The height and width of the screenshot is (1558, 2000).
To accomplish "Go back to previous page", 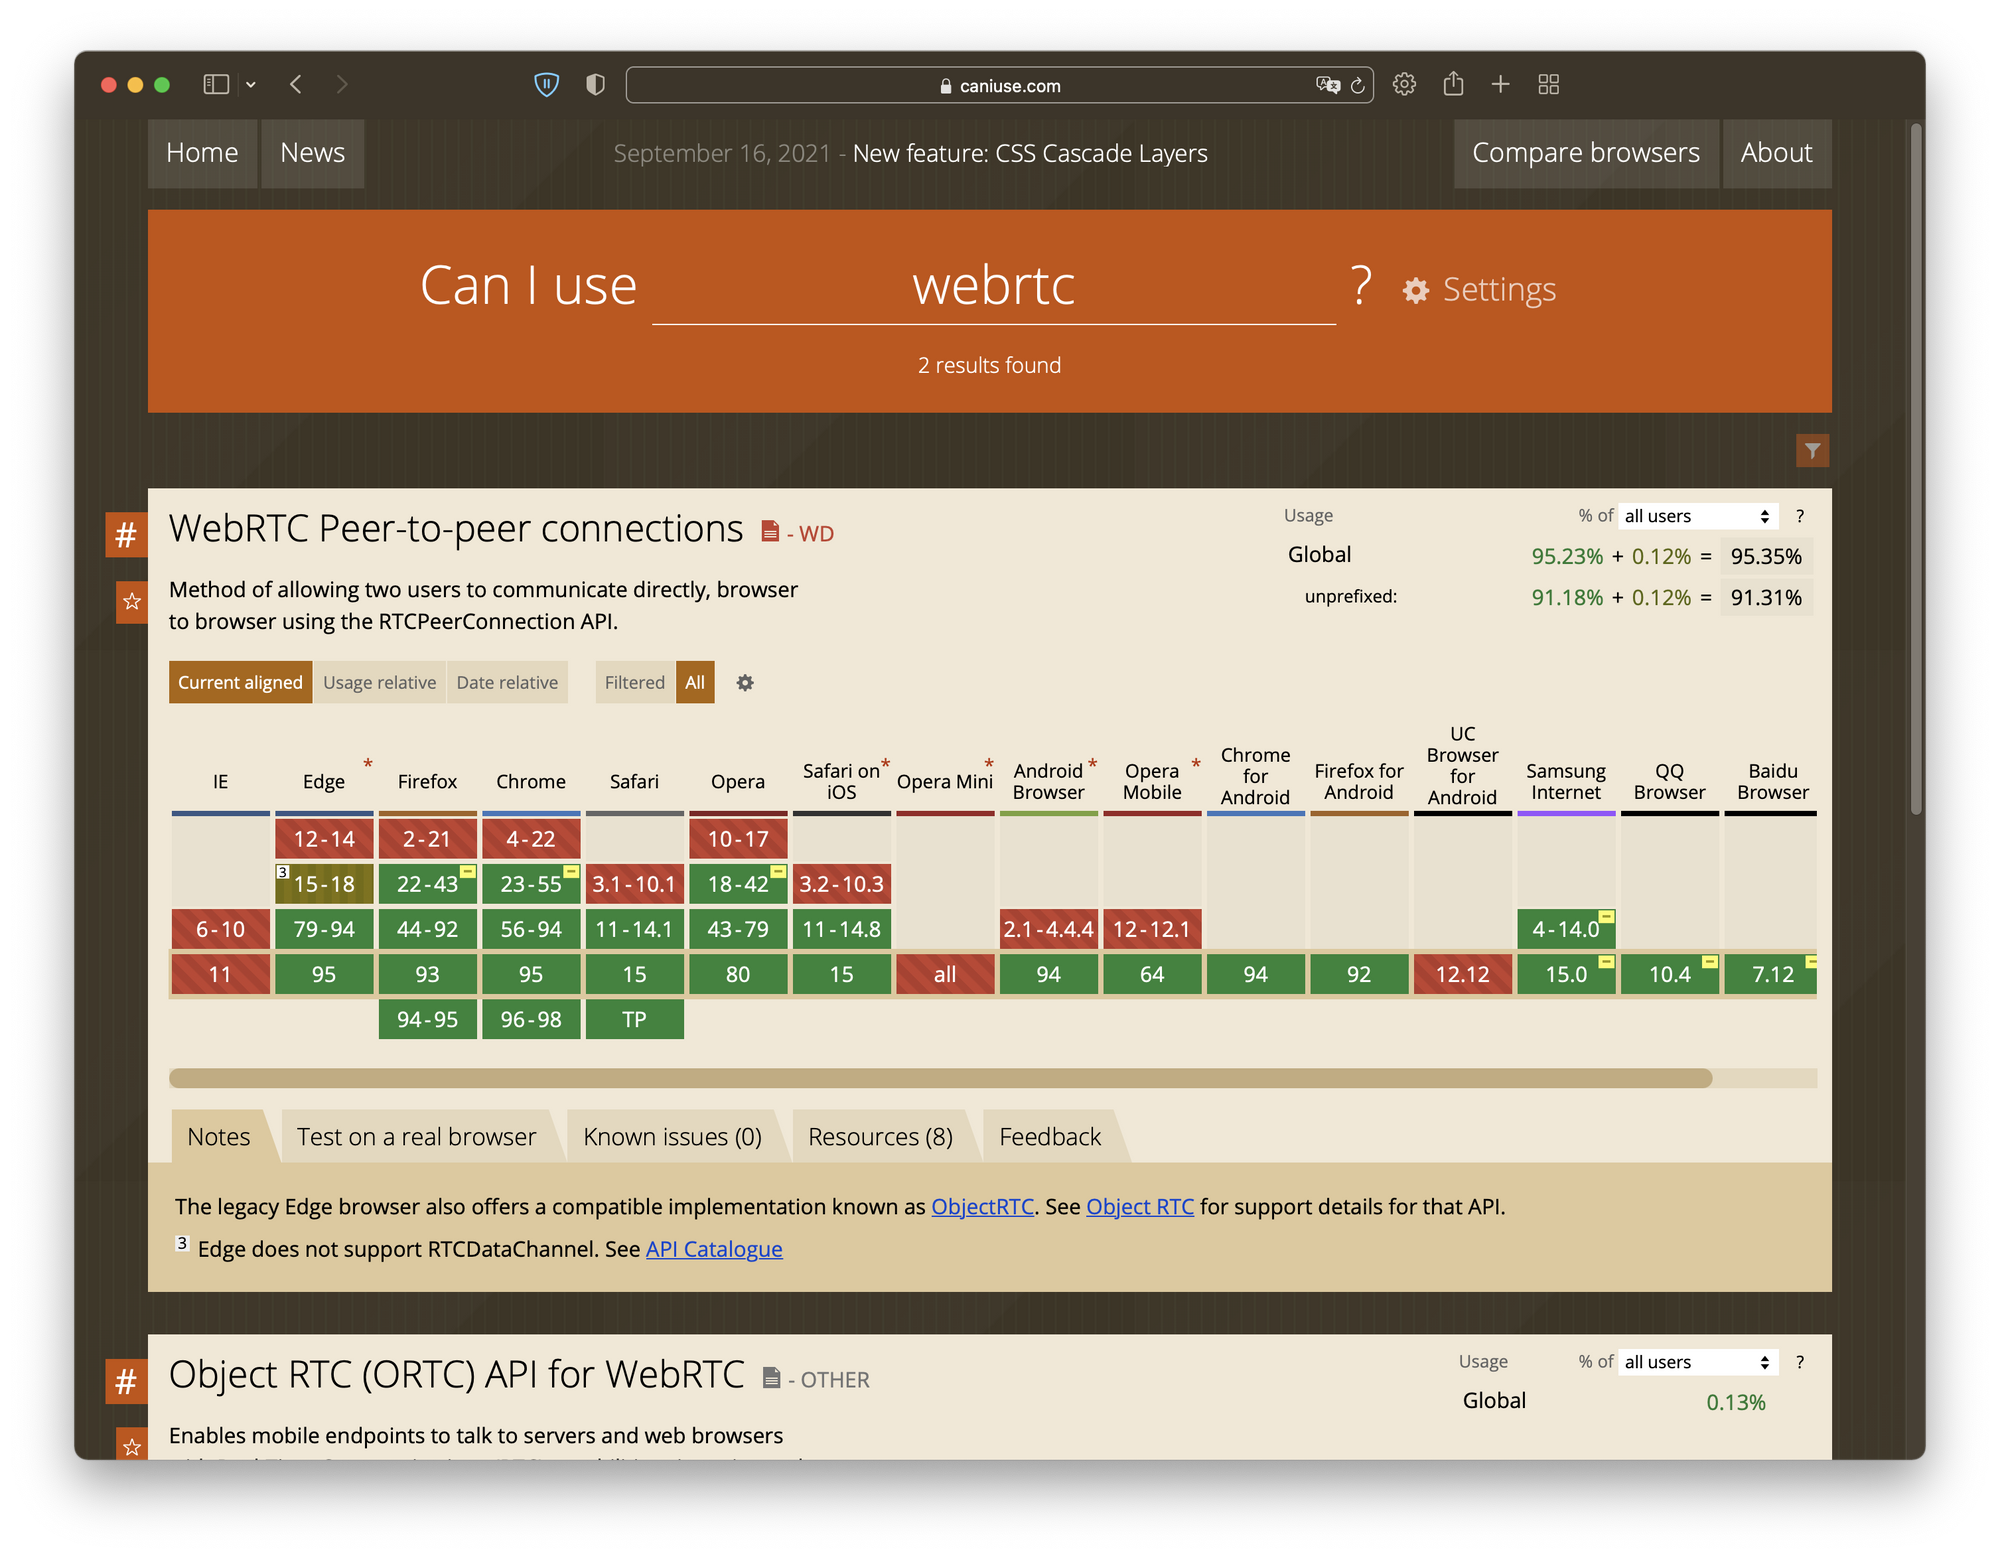I will click(x=296, y=85).
